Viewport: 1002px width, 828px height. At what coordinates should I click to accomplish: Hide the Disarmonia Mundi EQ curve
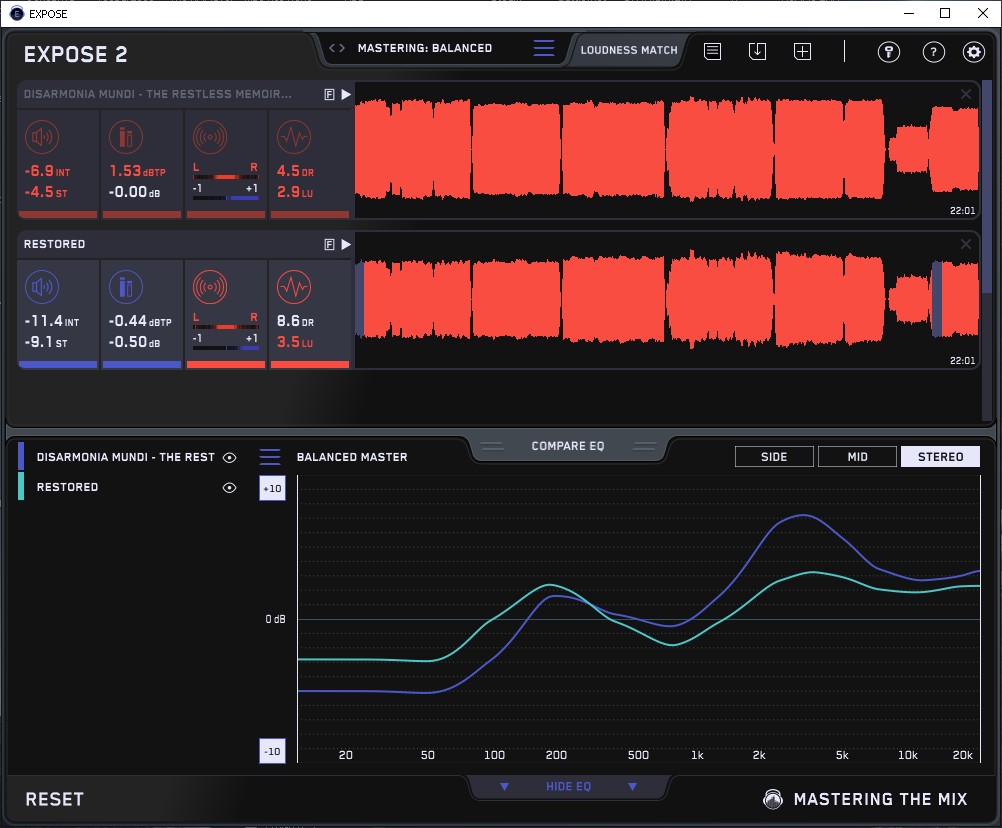pyautogui.click(x=229, y=457)
